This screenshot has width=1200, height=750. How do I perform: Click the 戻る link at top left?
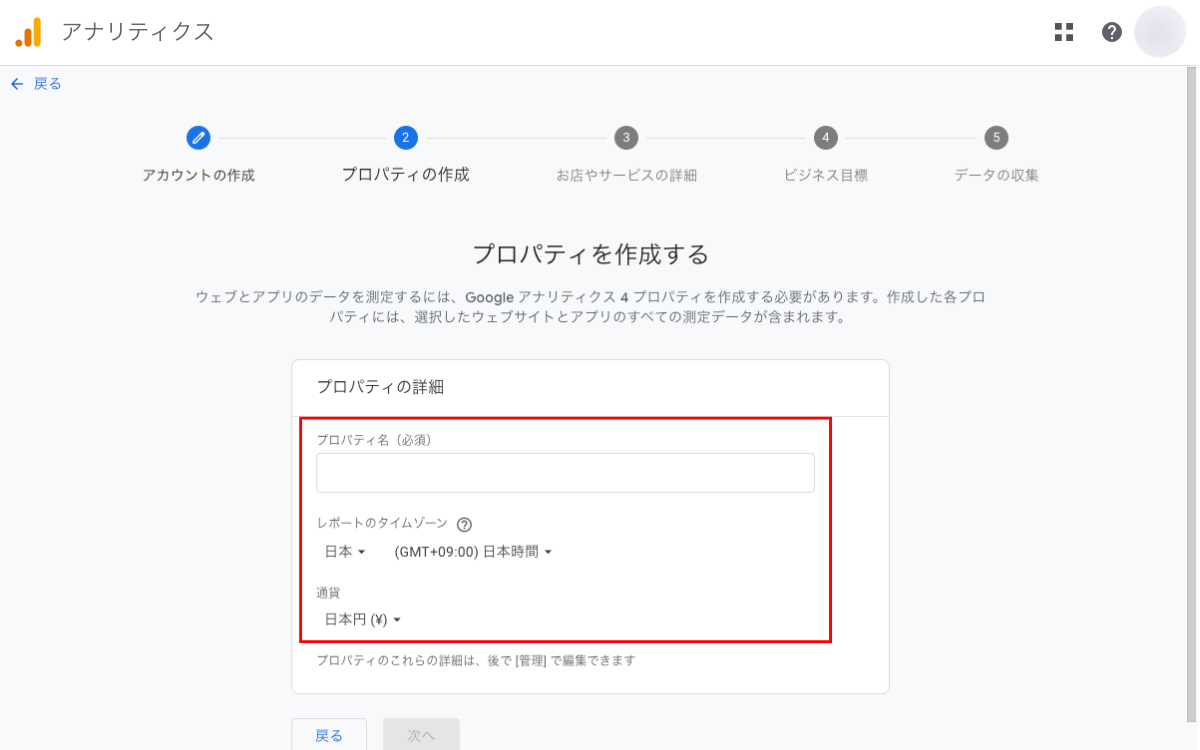tap(47, 84)
